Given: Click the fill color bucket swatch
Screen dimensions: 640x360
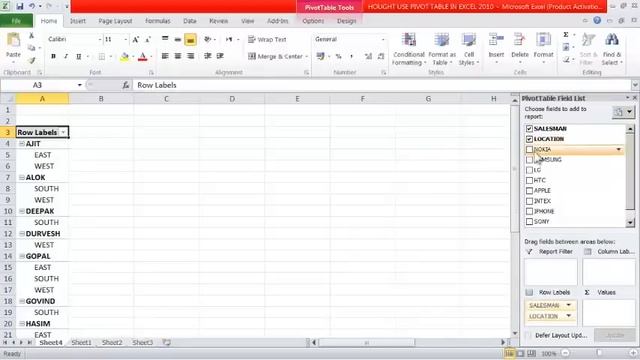Looking at the screenshot, I should (x=124, y=57).
